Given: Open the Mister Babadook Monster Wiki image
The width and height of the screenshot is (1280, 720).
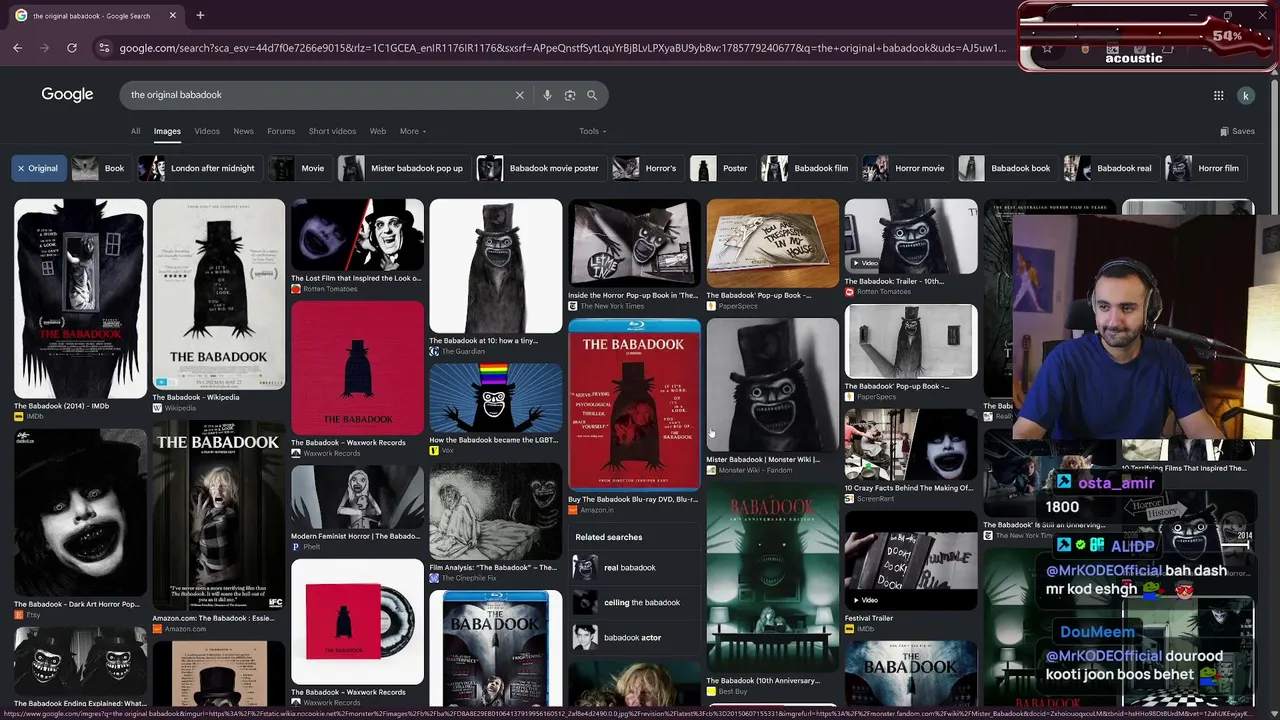Looking at the screenshot, I should 773,385.
